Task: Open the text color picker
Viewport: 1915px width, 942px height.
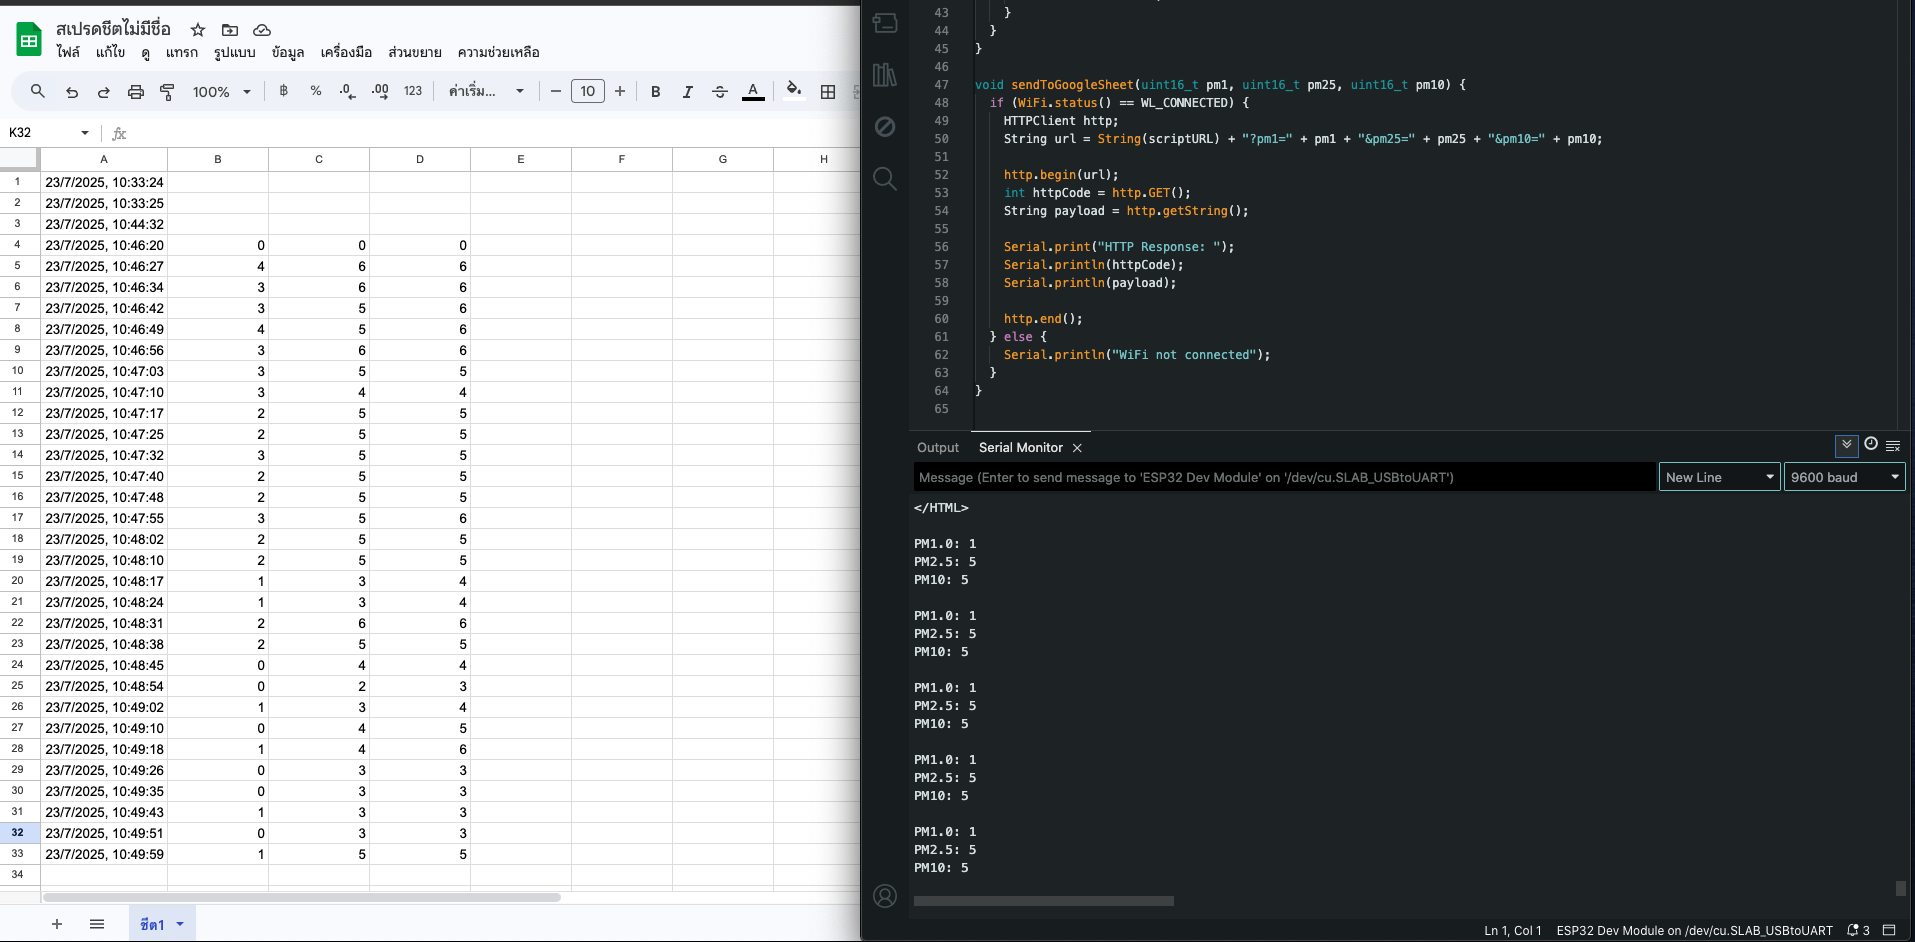Action: (x=753, y=92)
